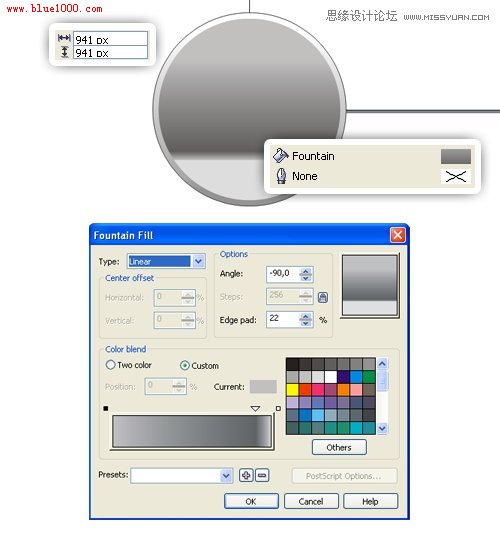Close the Fountain Fill dialog

pos(398,235)
